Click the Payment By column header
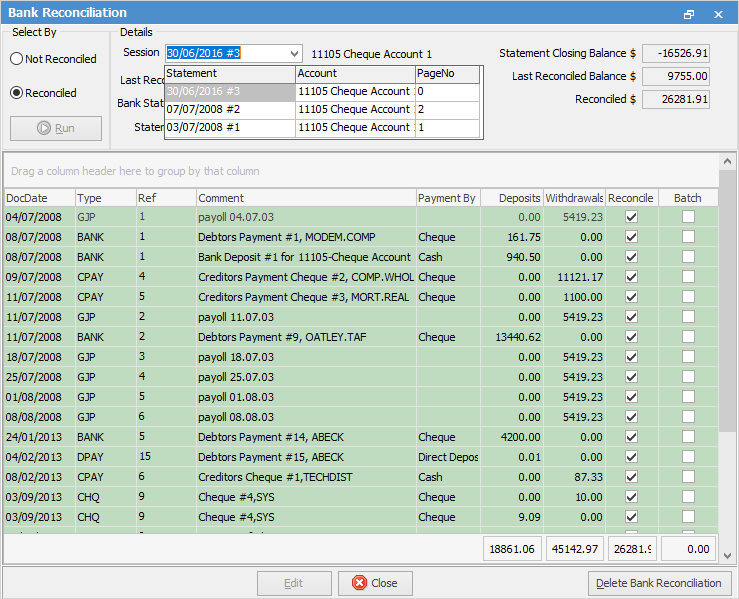Viewport: 739px width, 599px height. [446, 198]
